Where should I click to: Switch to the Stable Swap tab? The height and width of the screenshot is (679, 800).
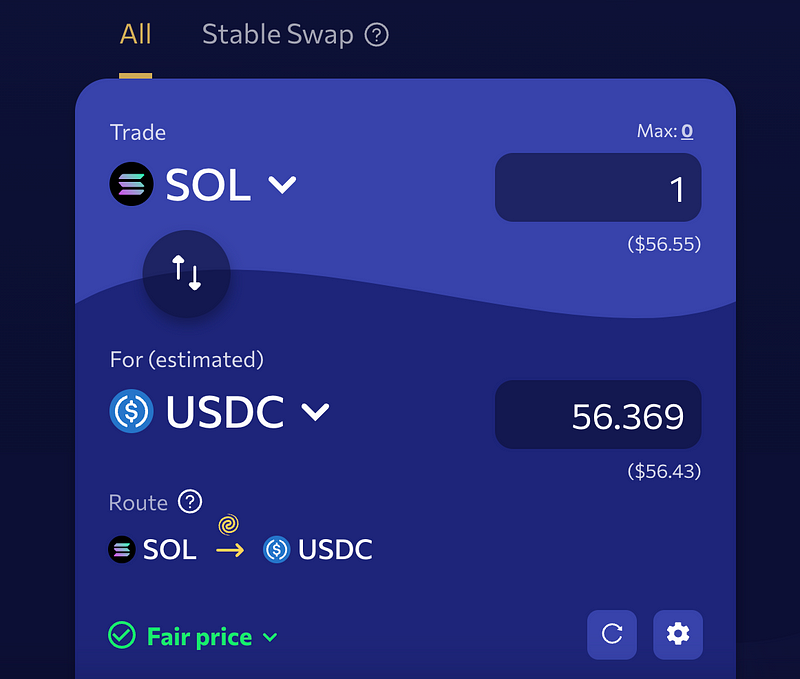[278, 35]
